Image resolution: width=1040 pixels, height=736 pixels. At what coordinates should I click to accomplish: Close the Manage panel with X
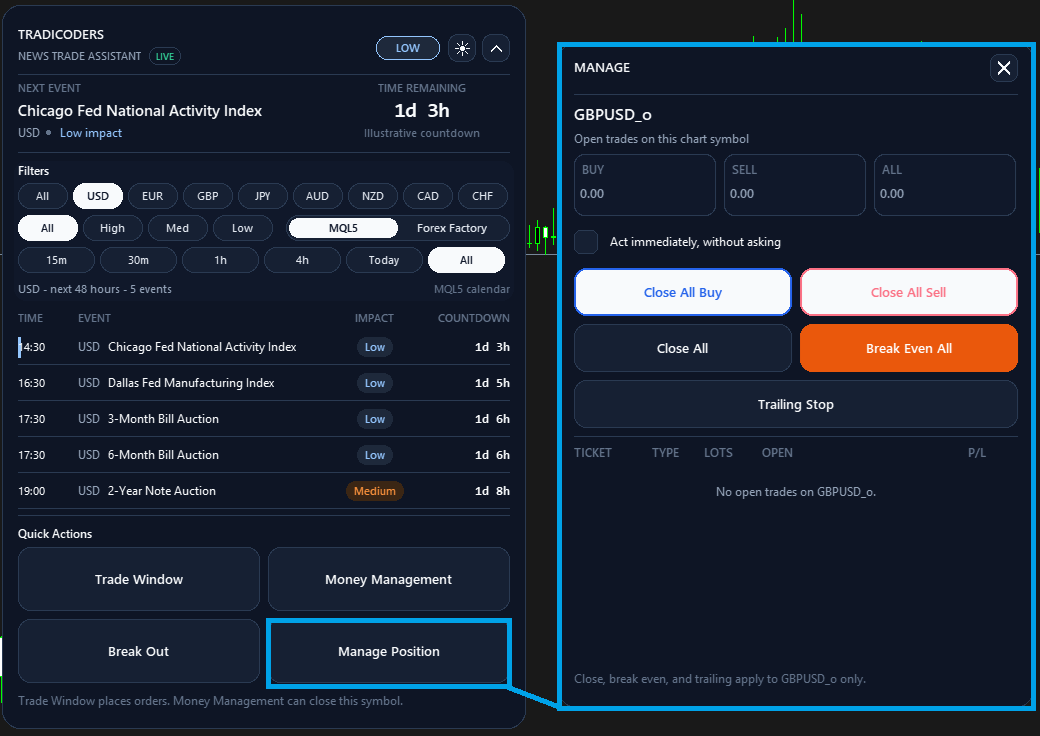pyautogui.click(x=1004, y=68)
